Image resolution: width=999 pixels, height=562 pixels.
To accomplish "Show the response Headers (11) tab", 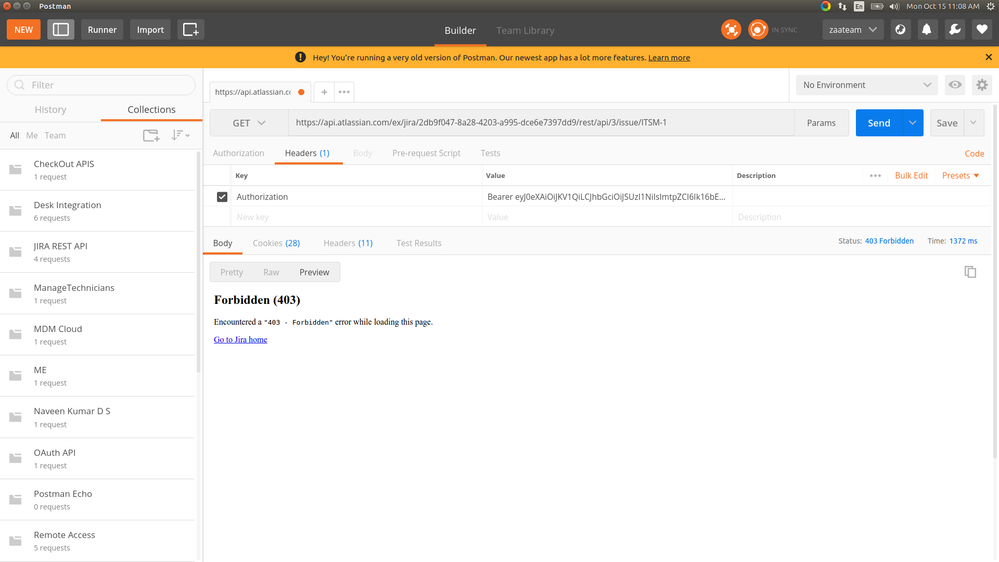I will pyautogui.click(x=348, y=243).
